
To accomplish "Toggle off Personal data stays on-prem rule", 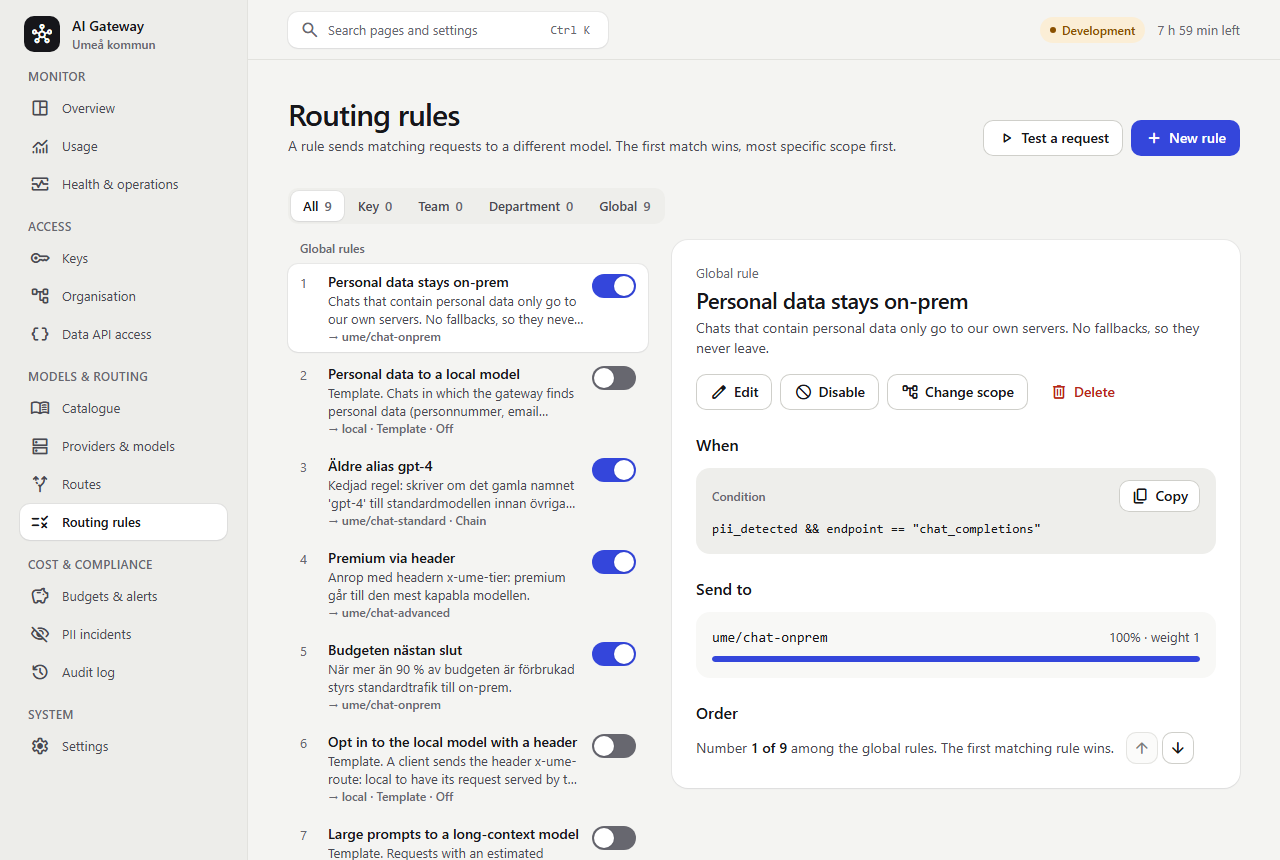I will click(x=614, y=286).
